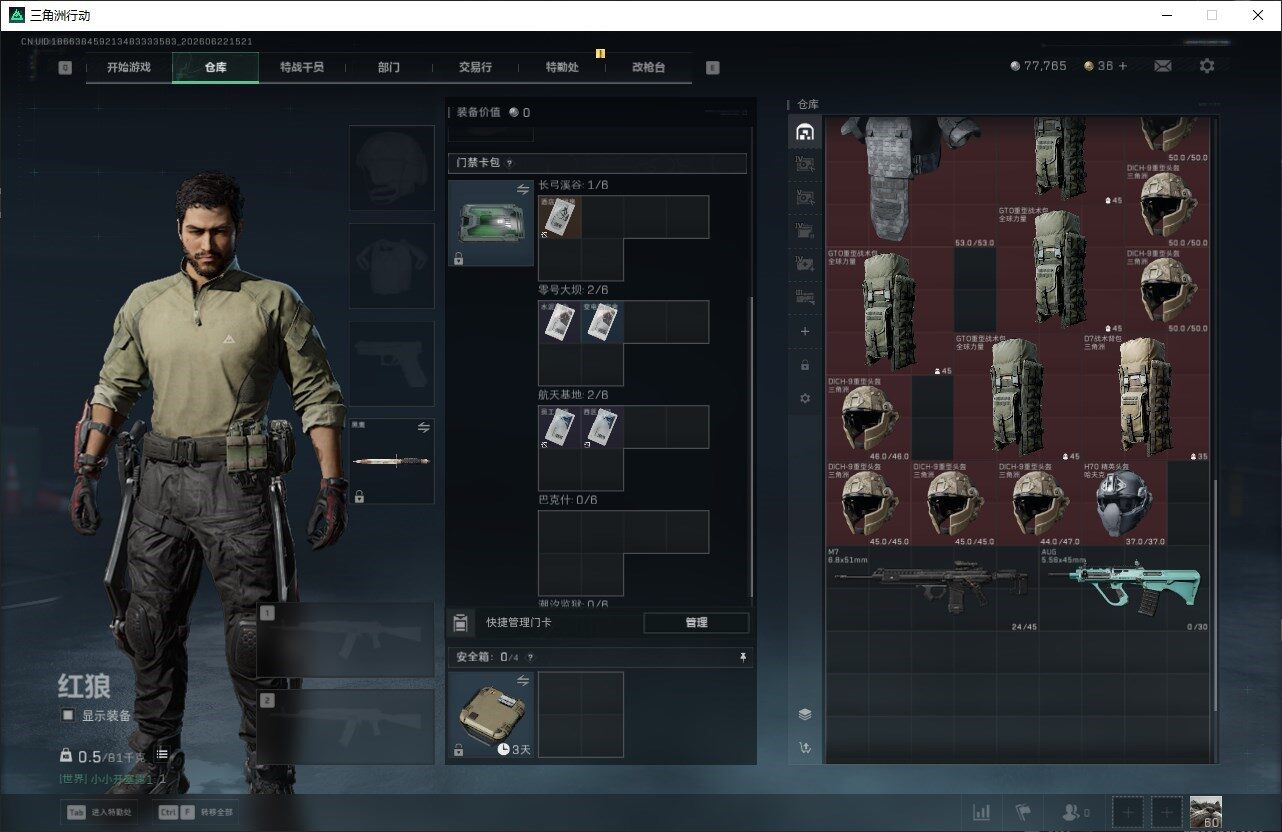The height and width of the screenshot is (832, 1282).
Task: Select the D7战术背包 backpack
Action: click(x=1145, y=397)
